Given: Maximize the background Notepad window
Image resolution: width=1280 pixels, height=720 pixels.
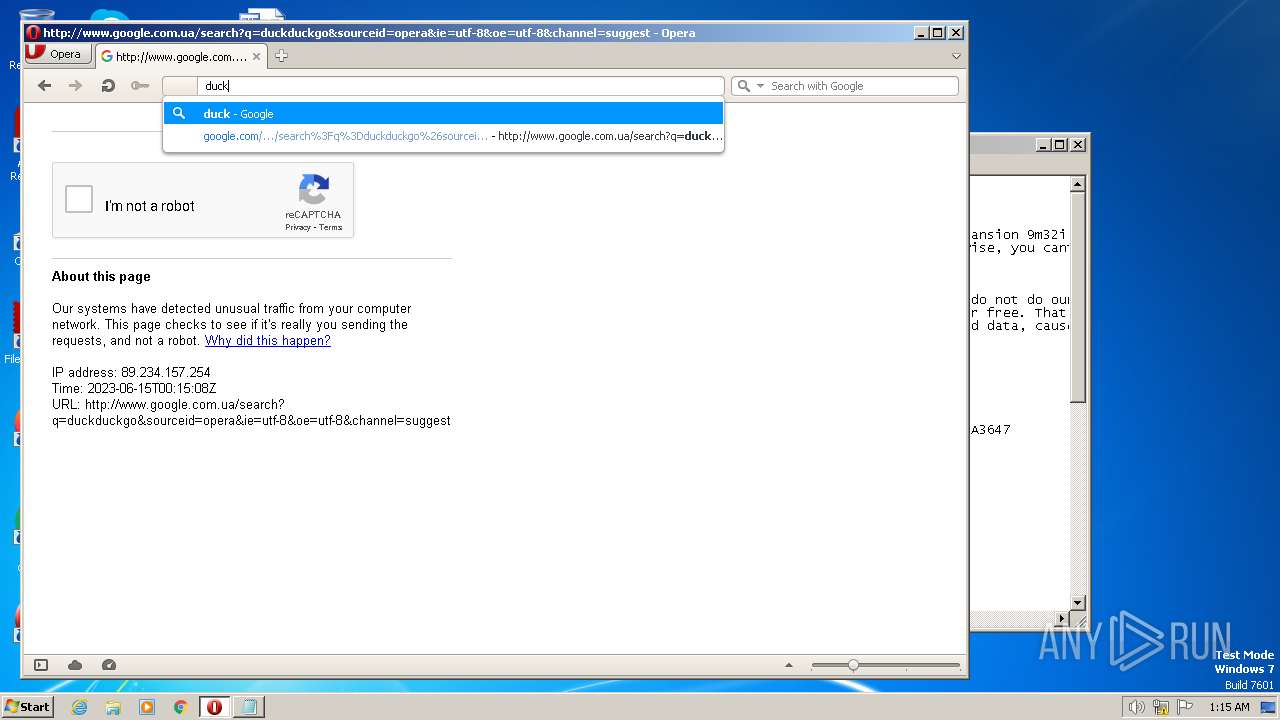Looking at the screenshot, I should click(1060, 145).
